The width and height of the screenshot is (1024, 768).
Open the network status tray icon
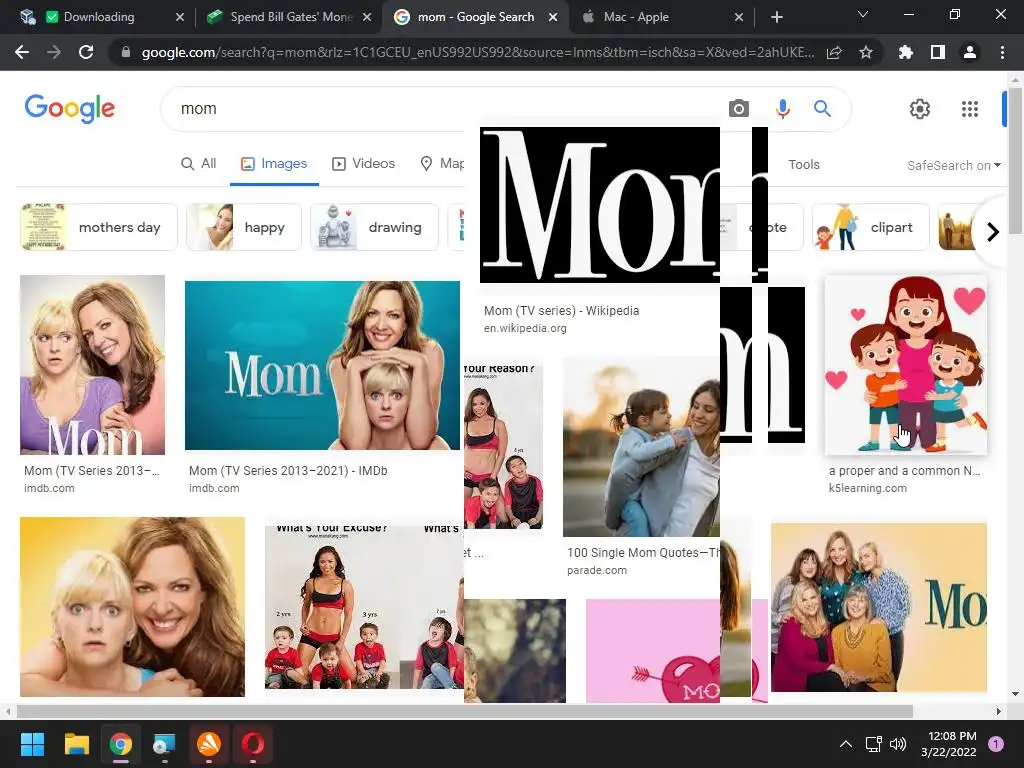(x=873, y=744)
